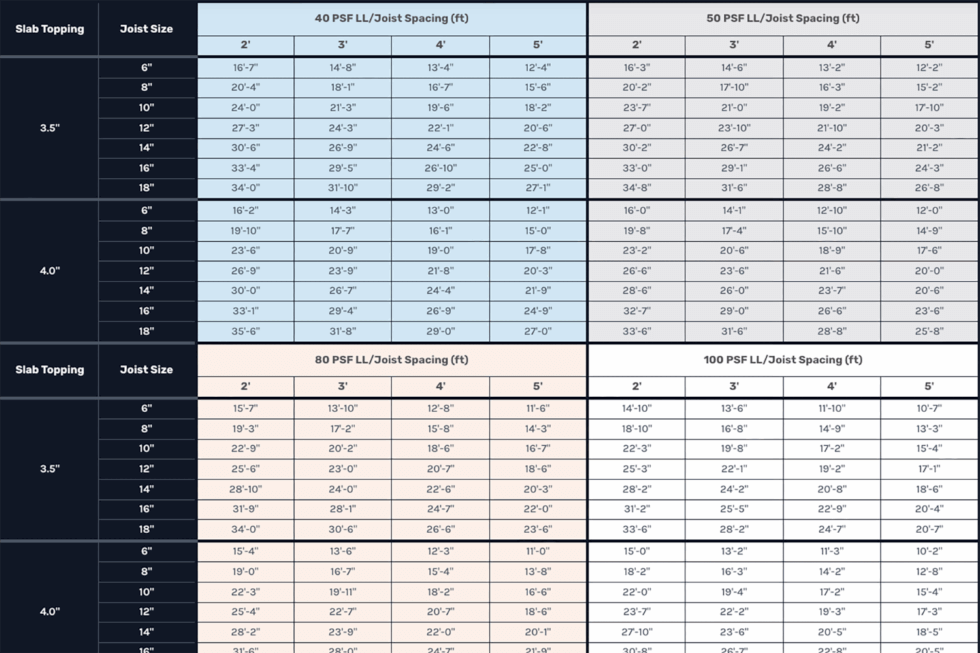The image size is (980, 653).
Task: Click the second Slab Topping header in lower table
Action: [x=49, y=370]
